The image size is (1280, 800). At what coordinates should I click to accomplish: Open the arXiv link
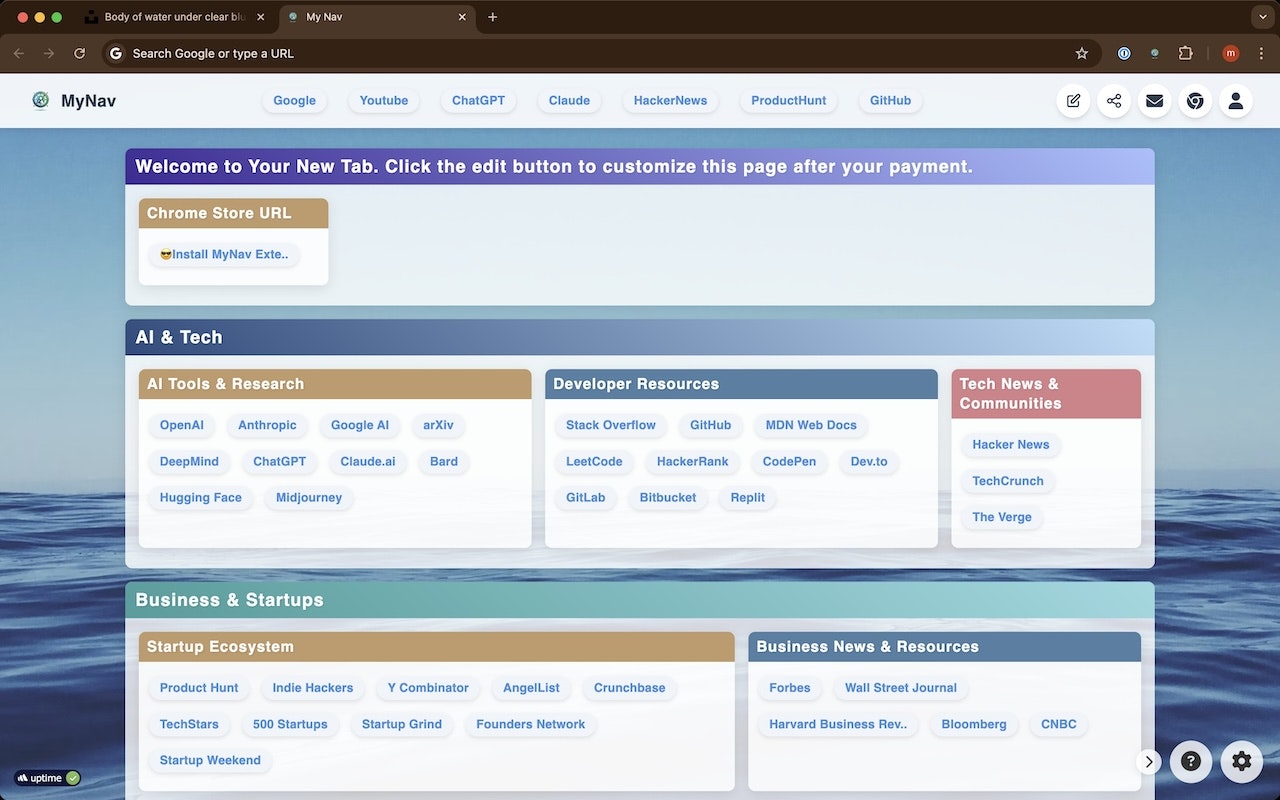coord(438,426)
